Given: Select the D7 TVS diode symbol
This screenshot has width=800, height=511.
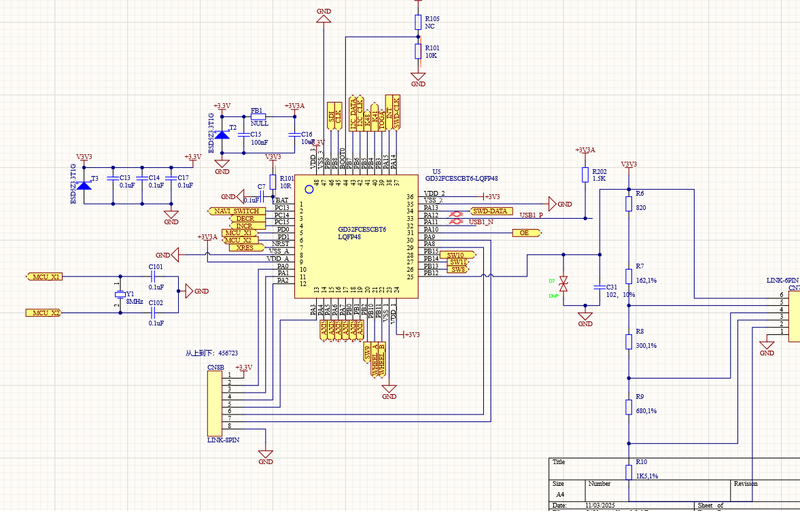Looking at the screenshot, I should pyautogui.click(x=563, y=284).
